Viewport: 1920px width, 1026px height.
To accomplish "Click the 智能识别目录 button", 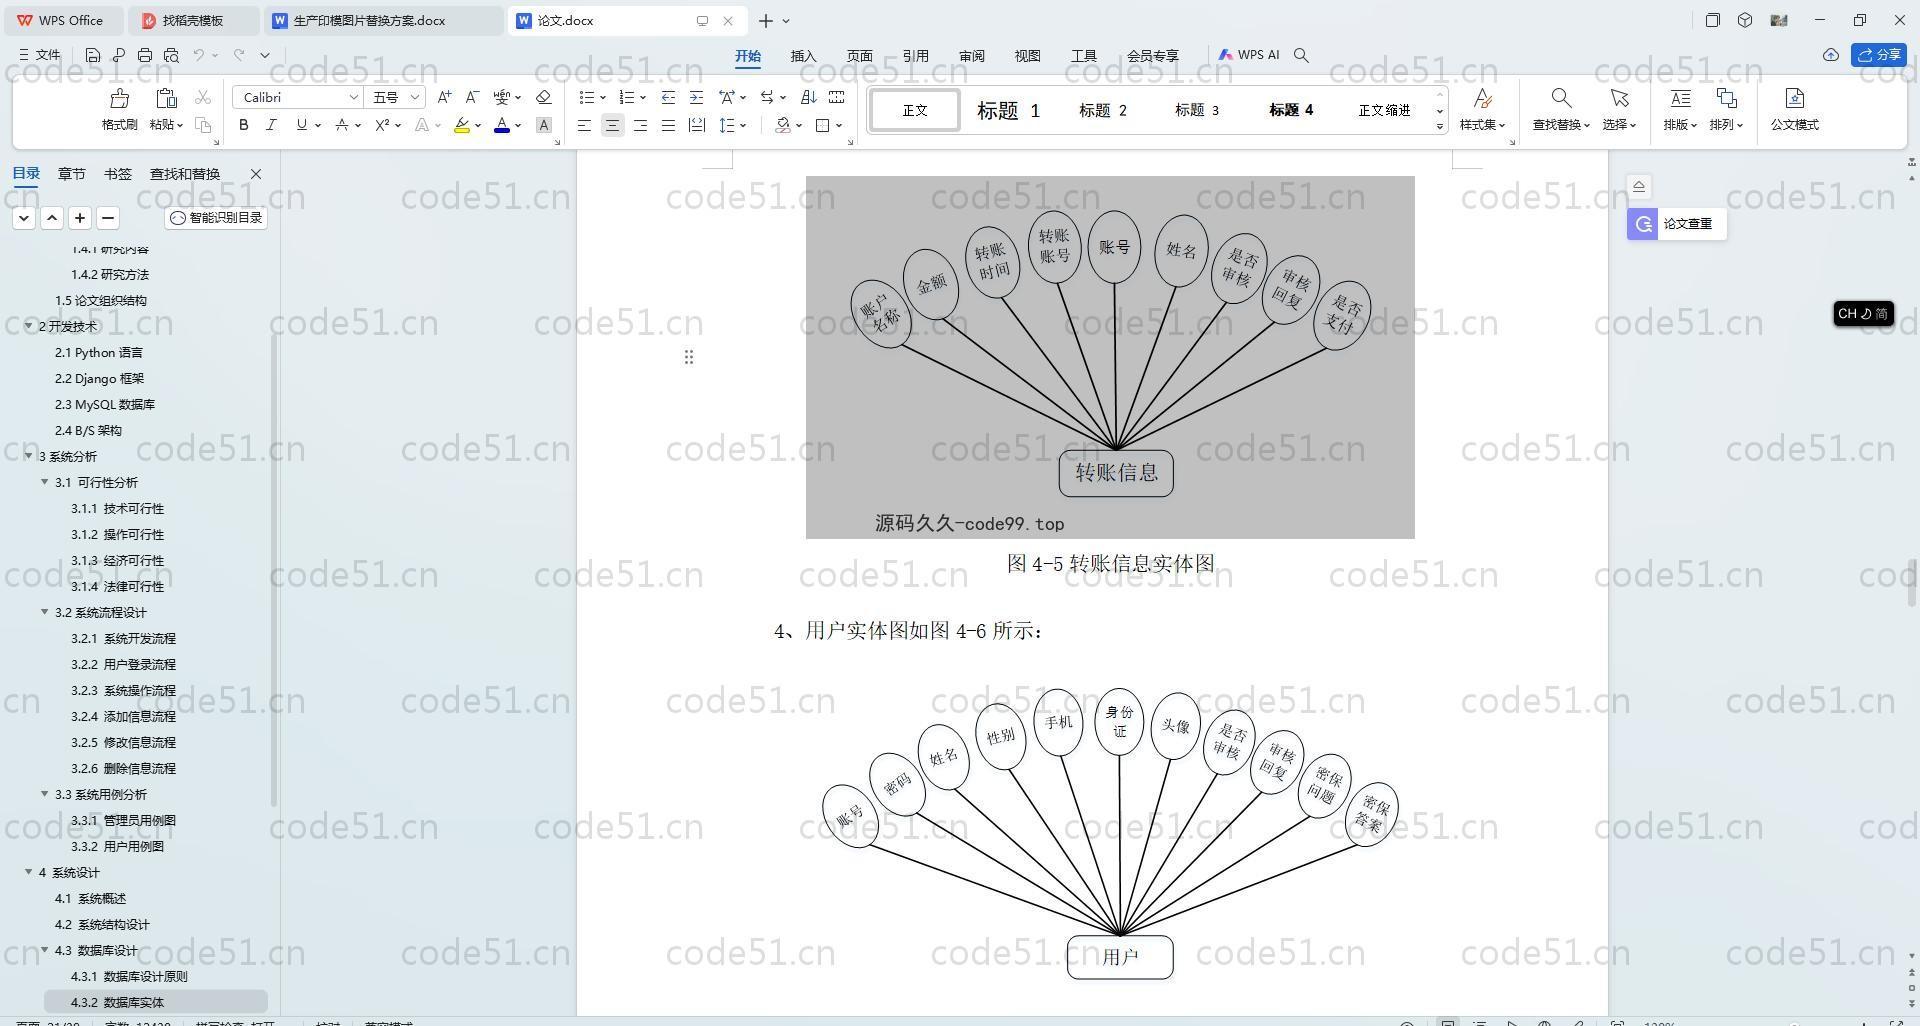I will point(216,218).
